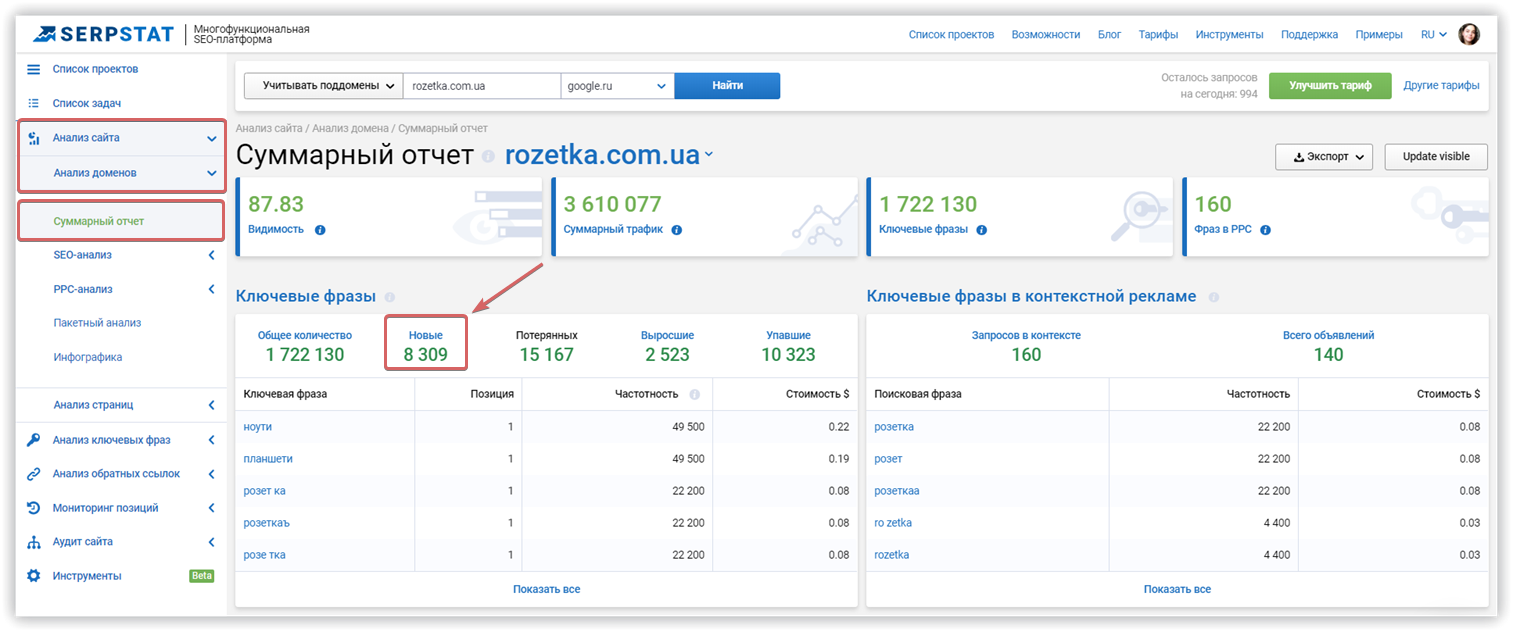Viewport: 1513px width, 632px height.
Task: Open Инструменты in top navigation
Action: tap(1229, 34)
